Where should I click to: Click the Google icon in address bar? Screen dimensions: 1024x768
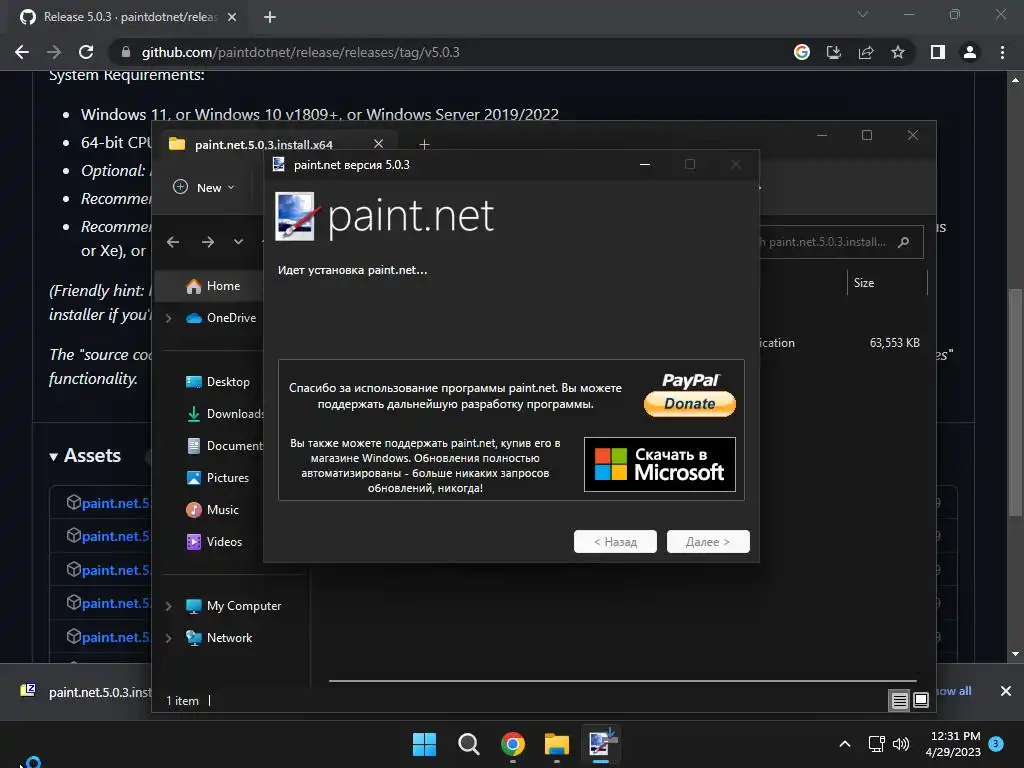[802, 52]
